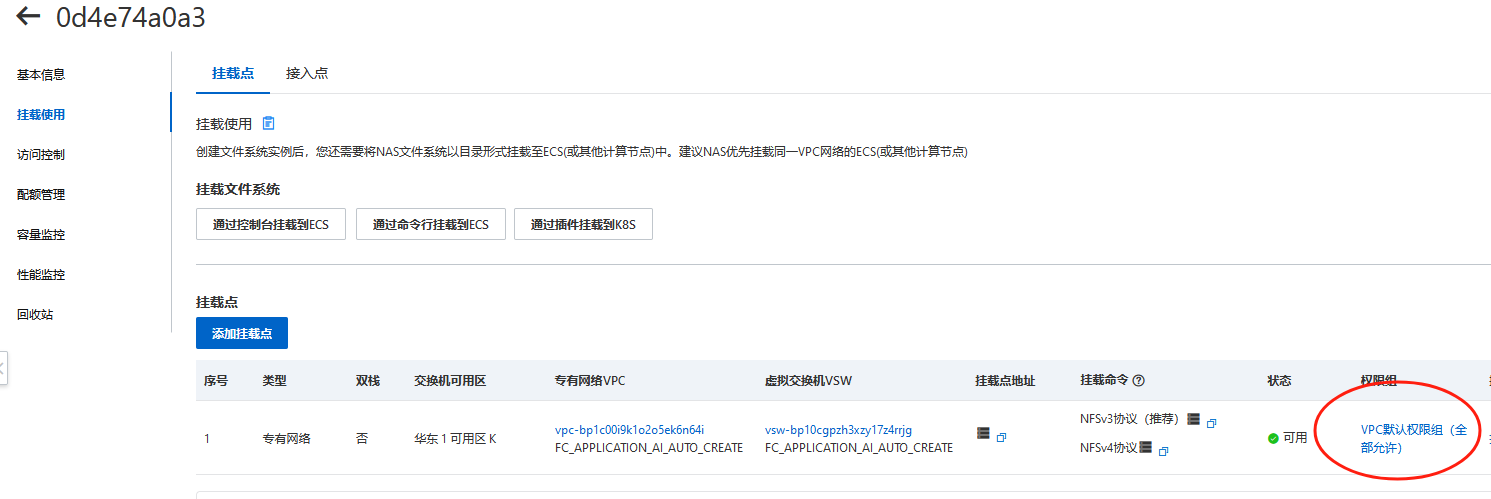Switch to the 挂载点 tab
This screenshot has height=499, width=1491.
coord(233,73)
